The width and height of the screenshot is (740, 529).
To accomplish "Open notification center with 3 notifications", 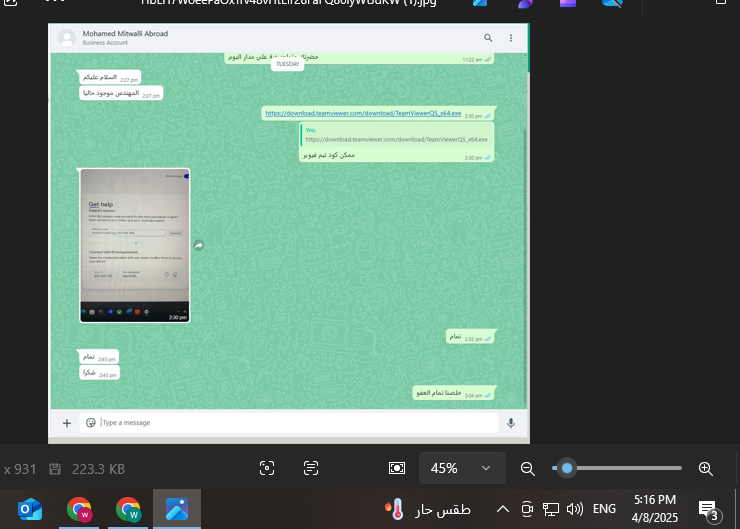I will (x=709, y=510).
